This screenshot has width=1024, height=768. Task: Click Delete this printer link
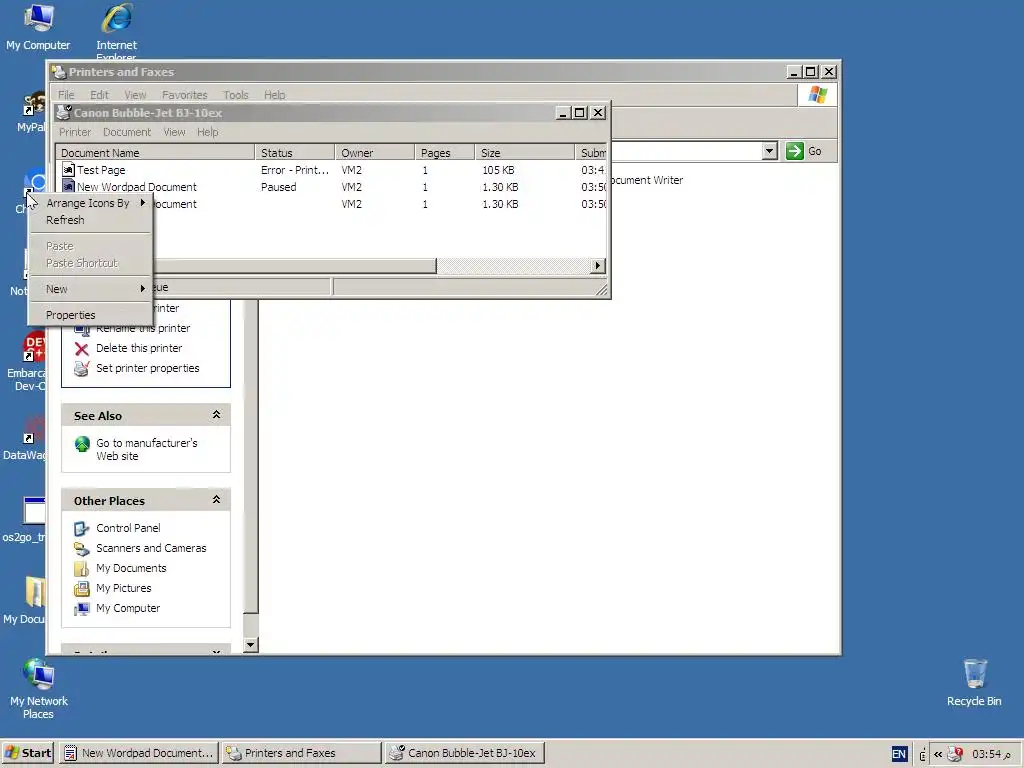[139, 348]
